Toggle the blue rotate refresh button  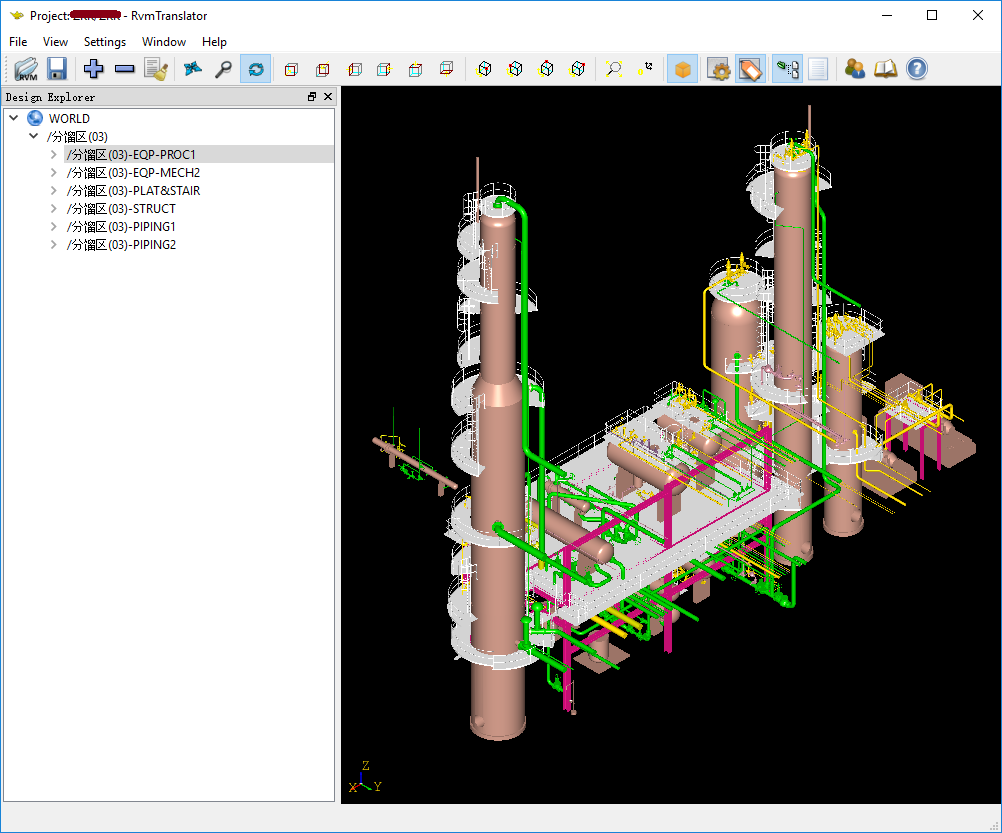click(255, 69)
